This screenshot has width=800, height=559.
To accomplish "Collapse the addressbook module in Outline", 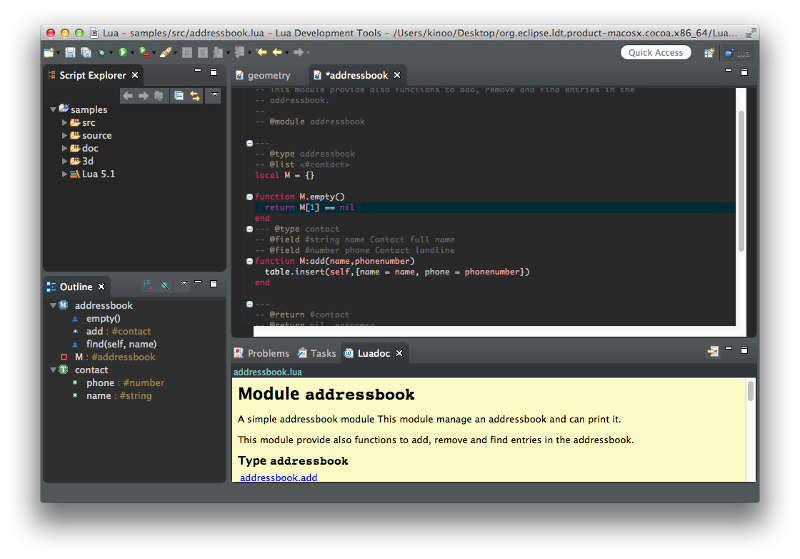I will [x=53, y=306].
